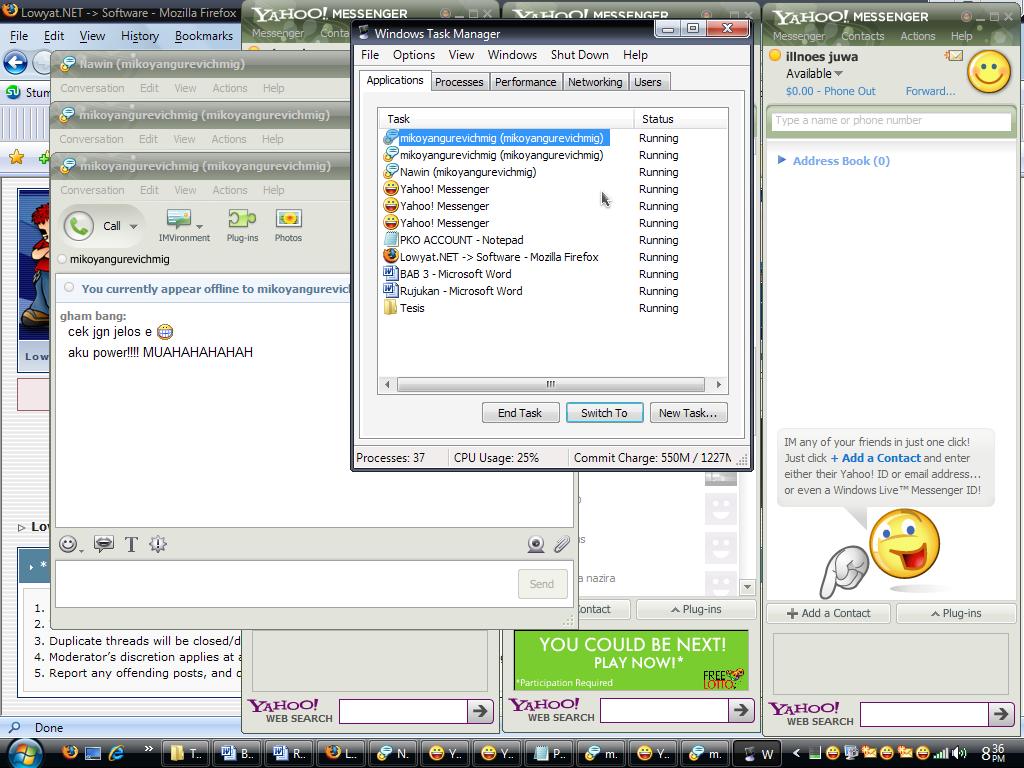Open the IMVironment dropdown arrow

click(199, 226)
